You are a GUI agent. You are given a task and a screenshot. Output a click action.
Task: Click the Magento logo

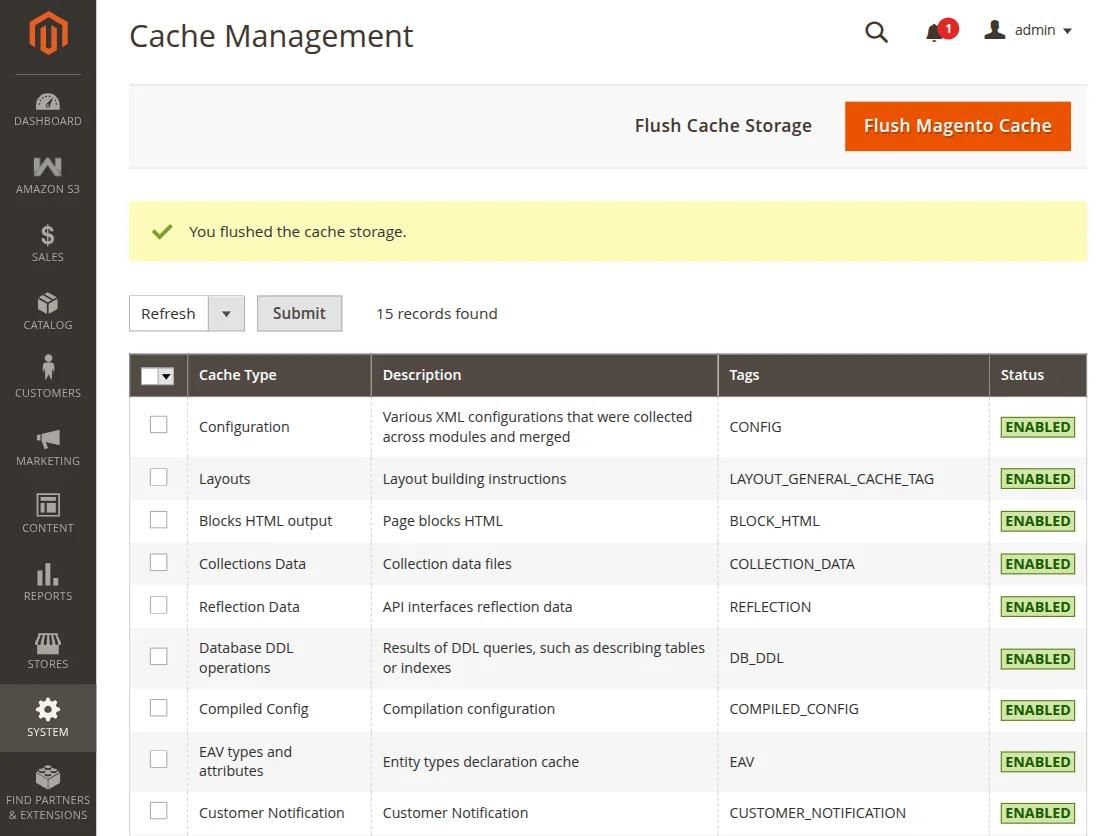[x=47, y=33]
